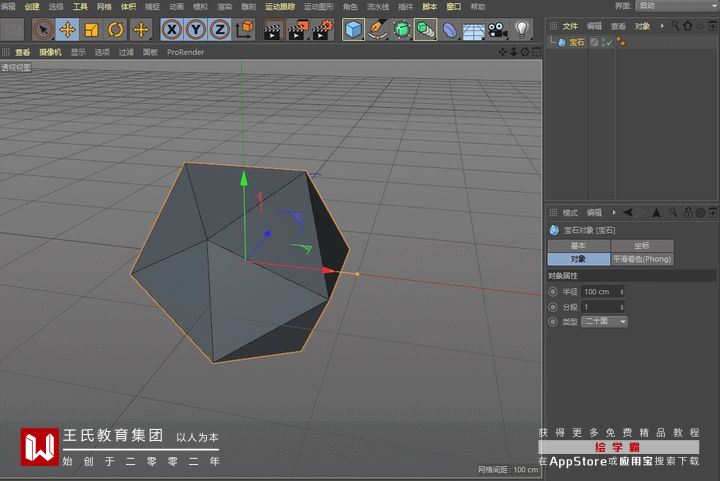Click the recent-tool cross icon
Screen dimensions: 720x481
click(x=141, y=30)
